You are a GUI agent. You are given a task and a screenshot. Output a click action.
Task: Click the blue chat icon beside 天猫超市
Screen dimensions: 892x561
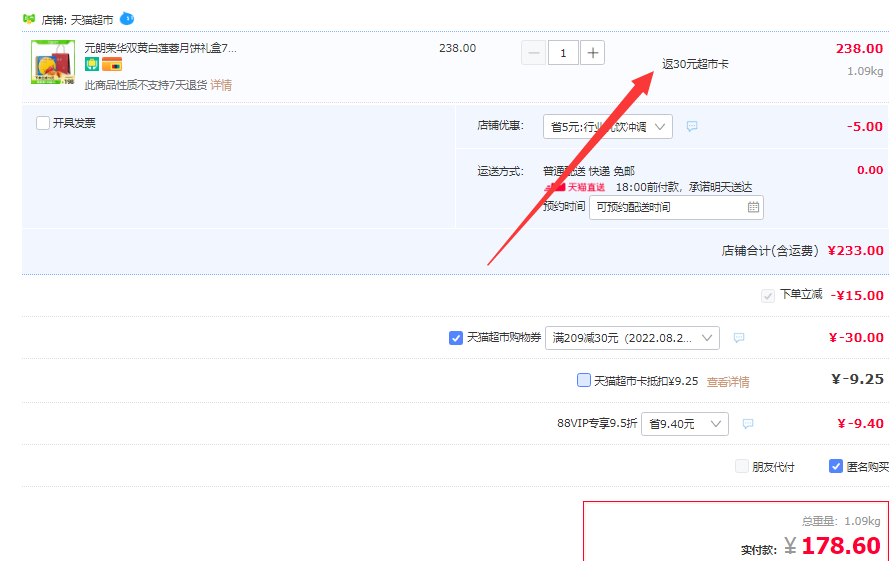pos(127,19)
